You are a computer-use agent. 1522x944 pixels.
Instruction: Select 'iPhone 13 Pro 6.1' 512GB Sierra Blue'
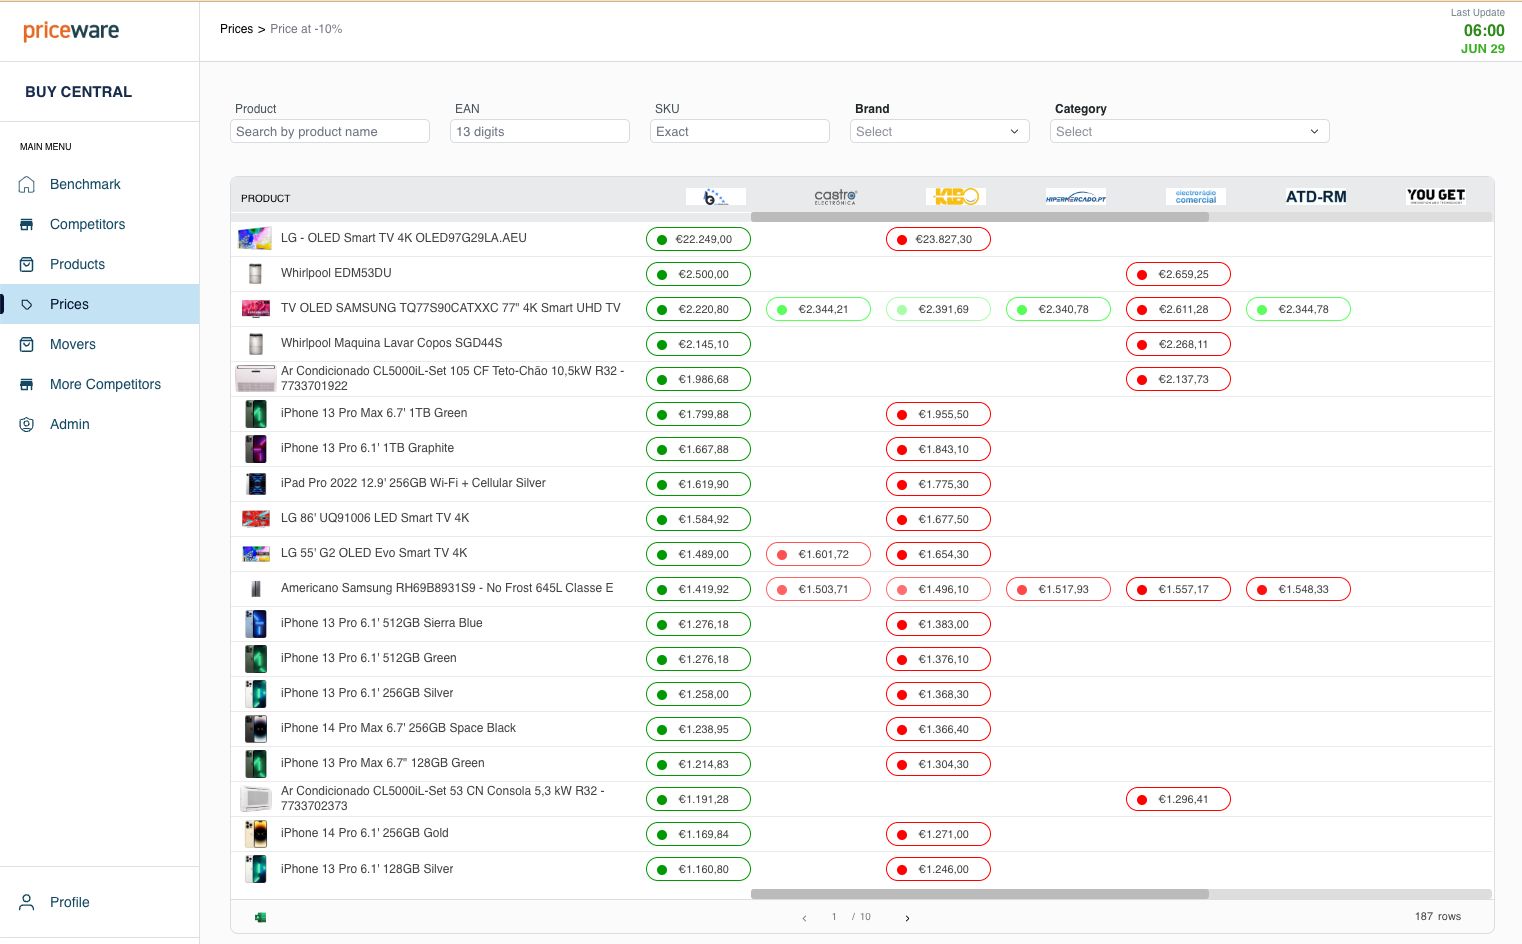tap(382, 623)
